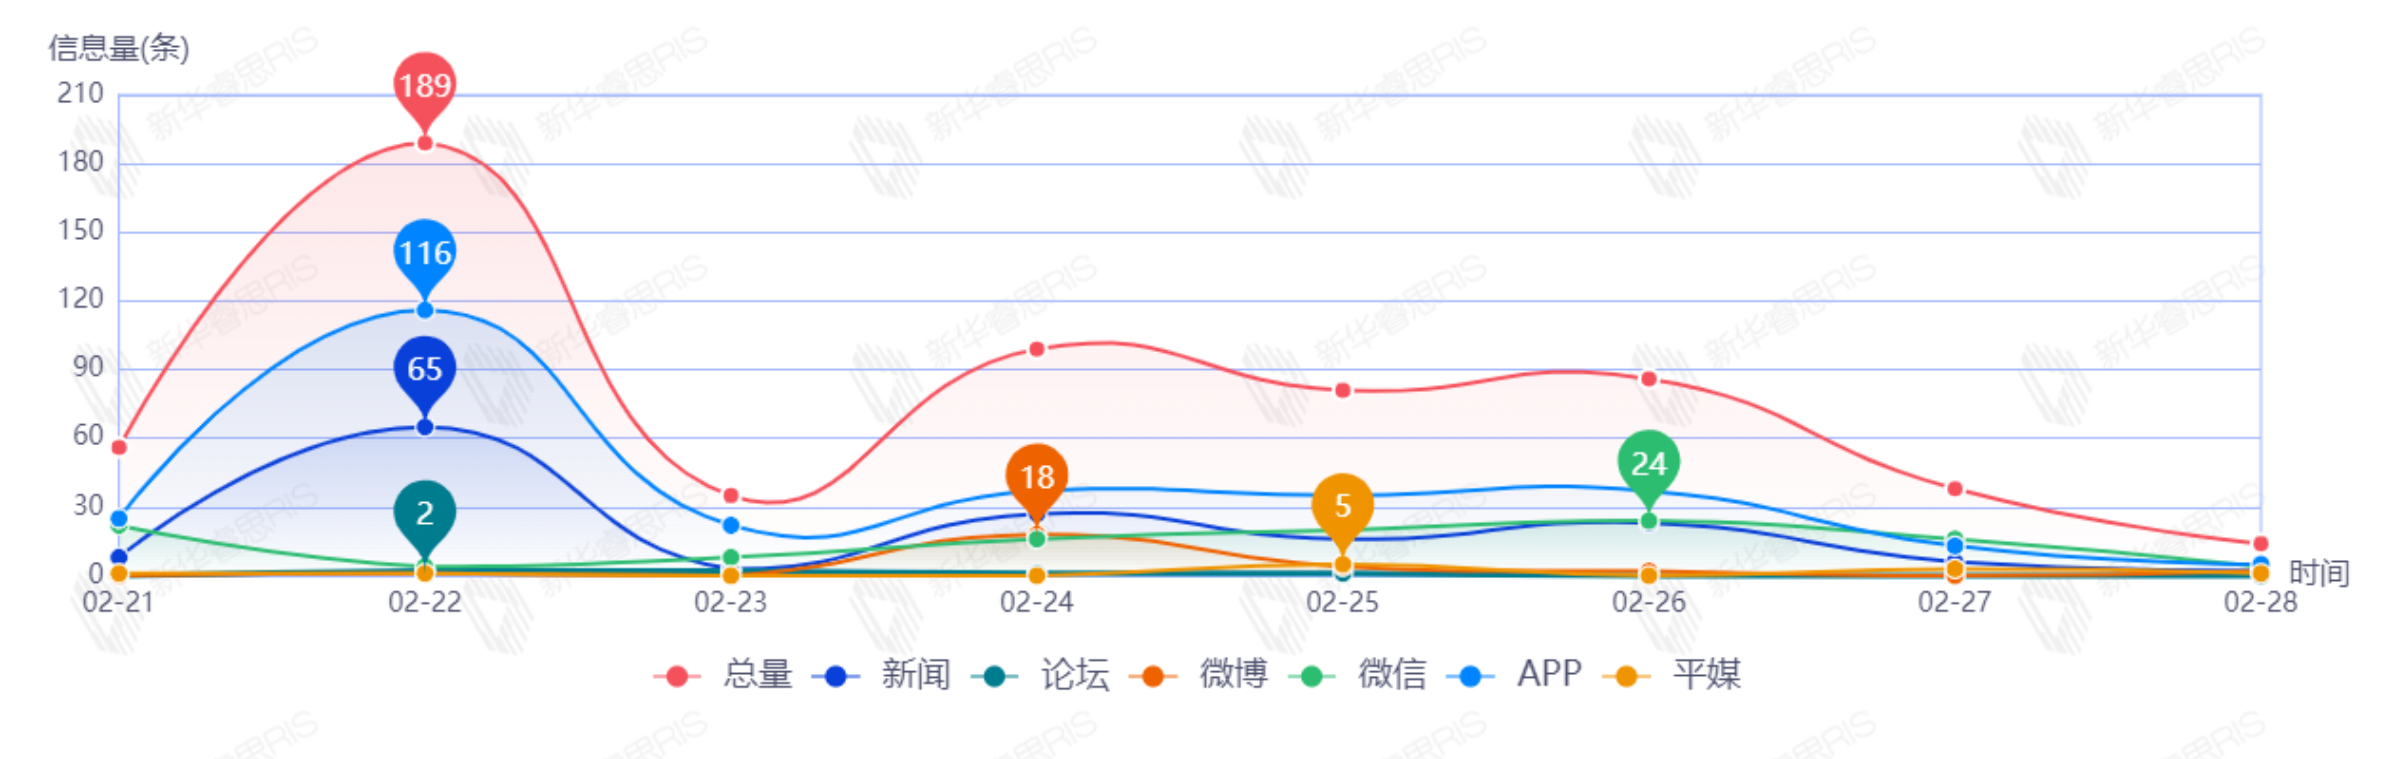
Task: Select the orange 18 marker pin
Action: 1037,477
